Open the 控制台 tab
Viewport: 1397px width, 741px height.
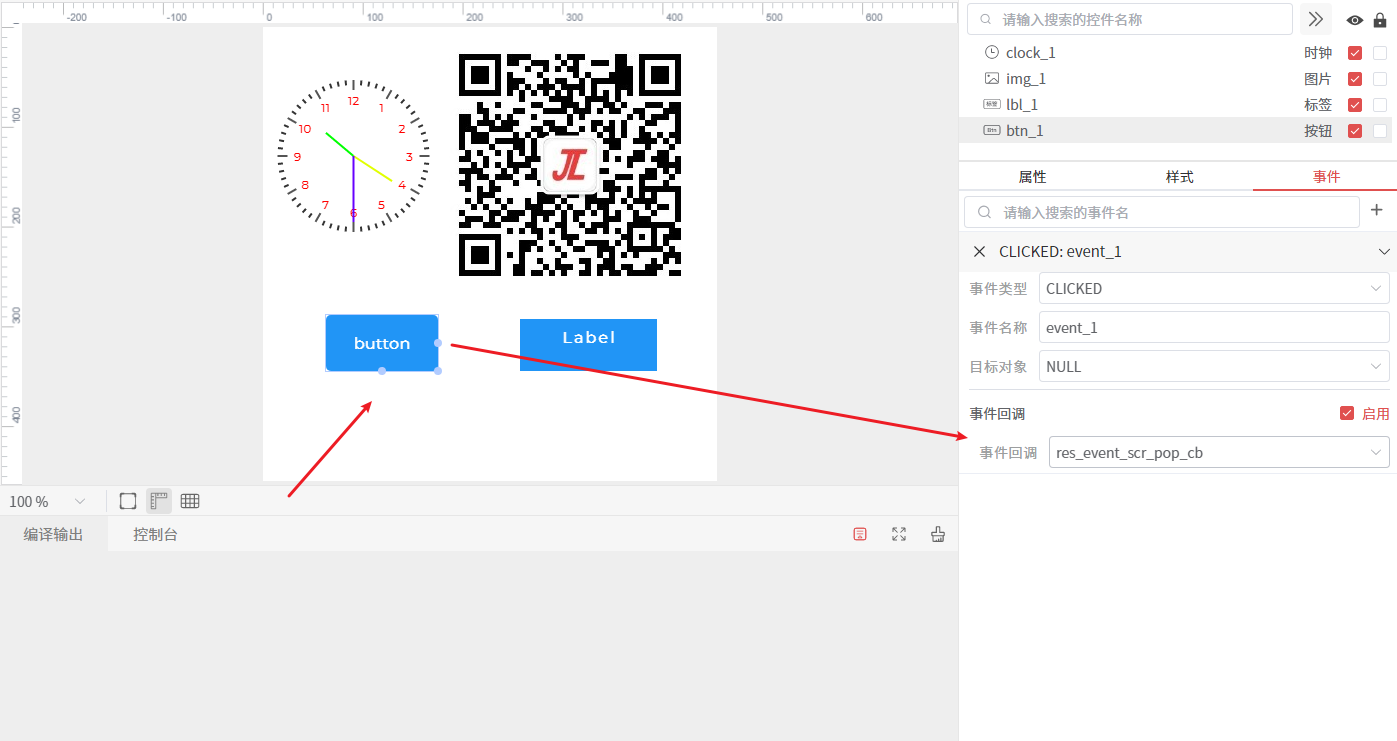tap(155, 534)
